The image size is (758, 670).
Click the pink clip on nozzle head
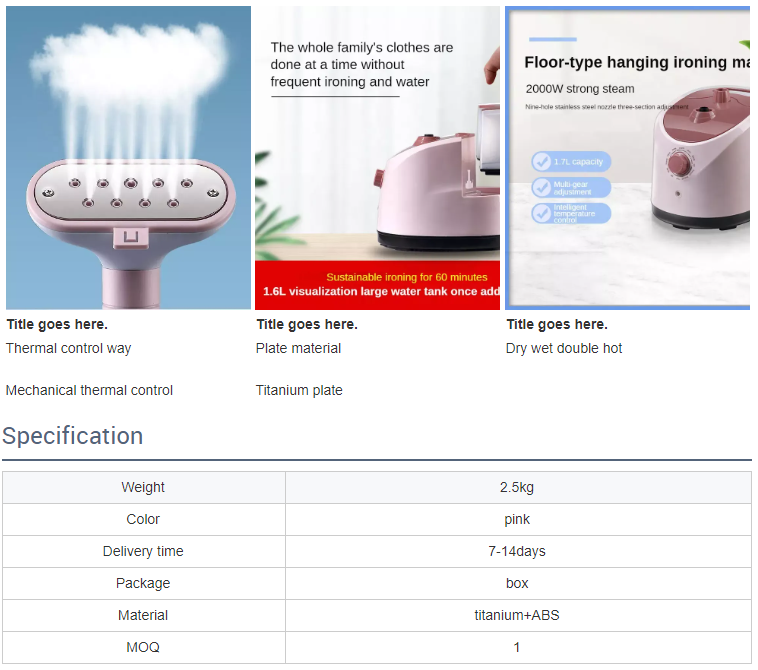tap(131, 238)
